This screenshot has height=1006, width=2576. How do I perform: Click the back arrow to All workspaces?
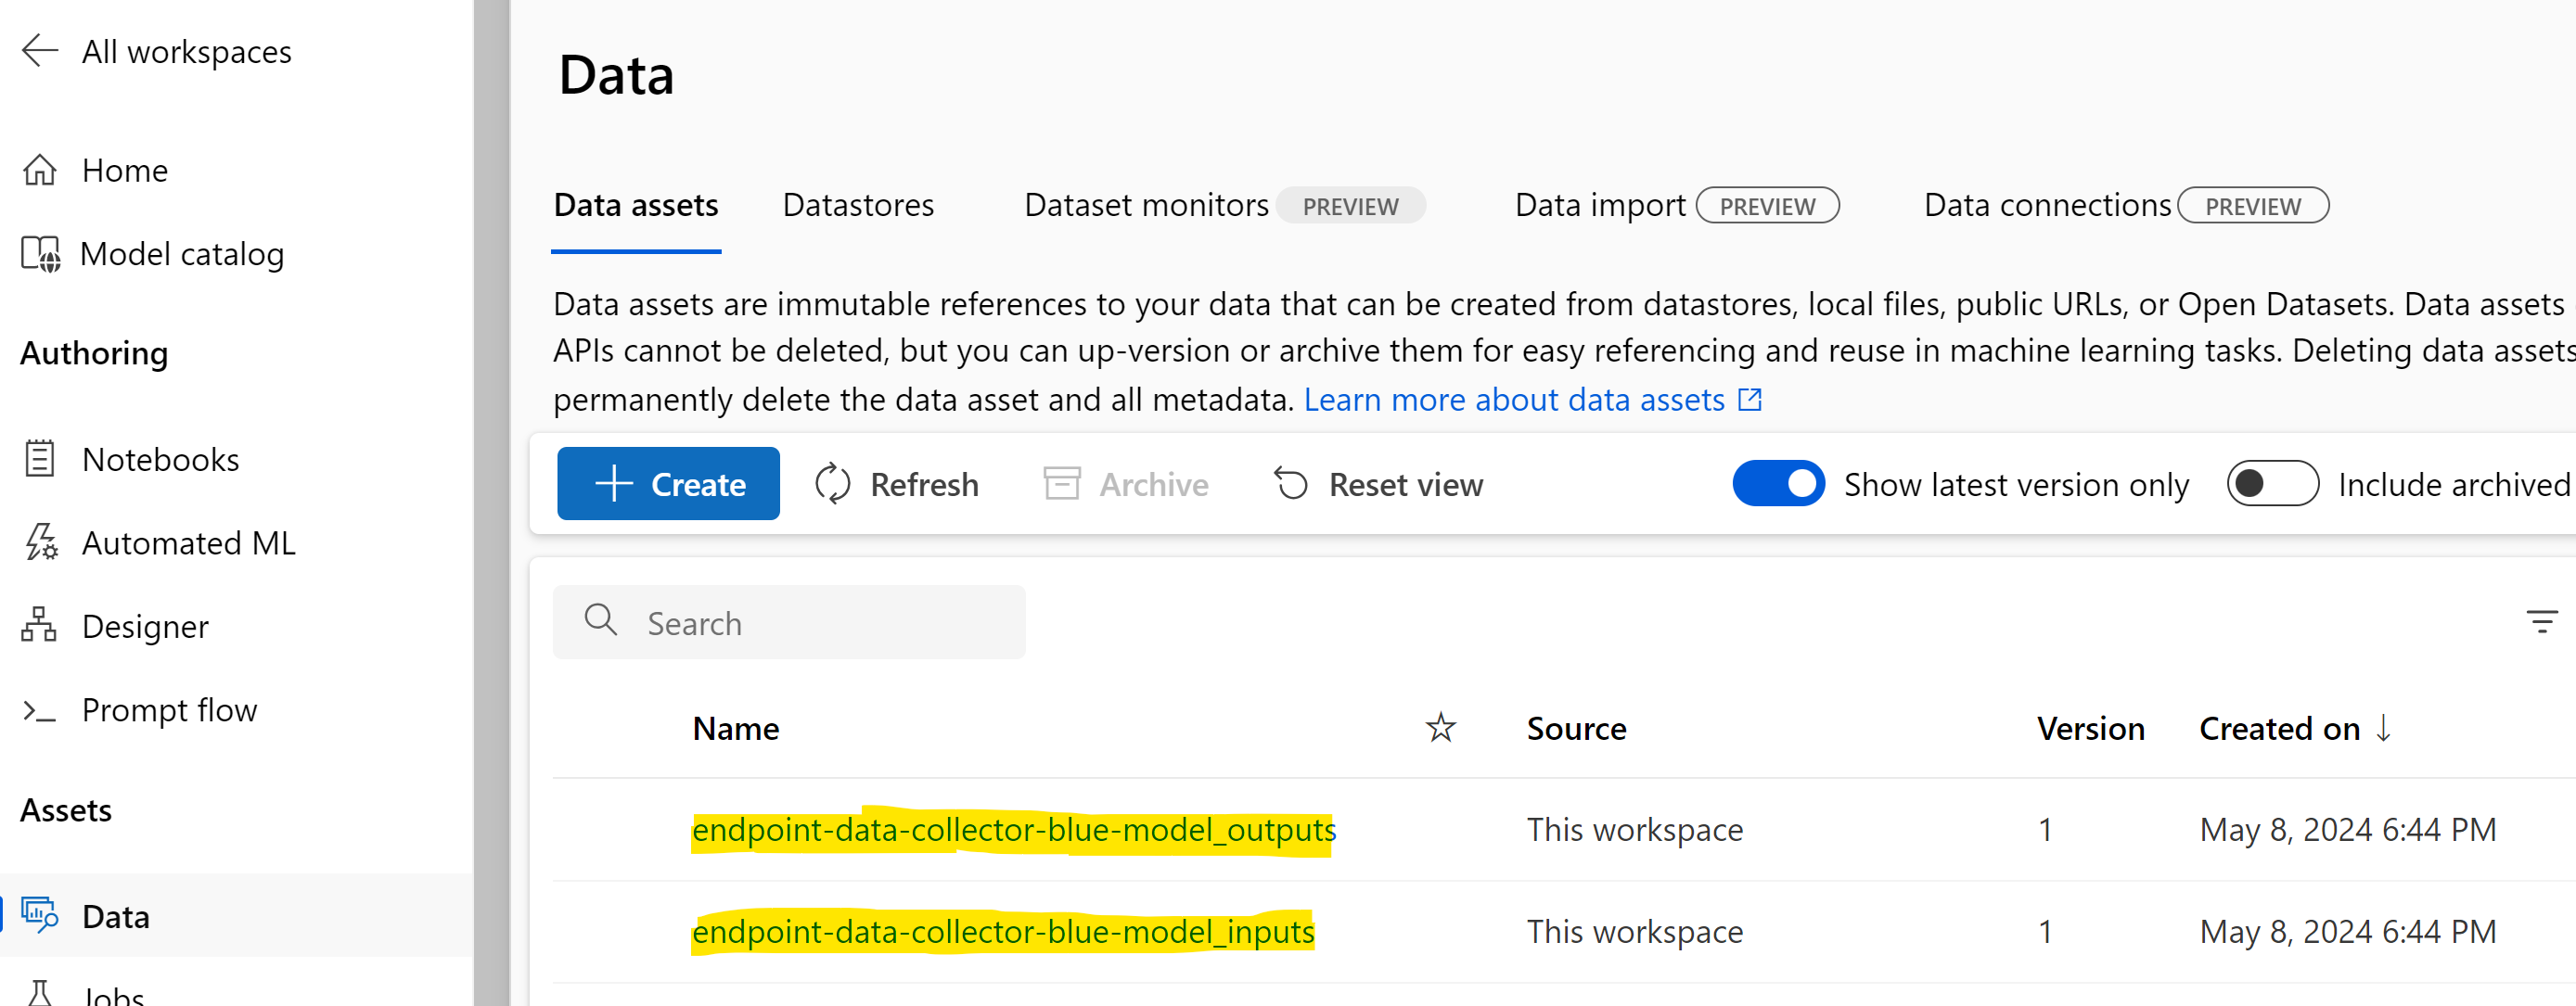tap(40, 50)
